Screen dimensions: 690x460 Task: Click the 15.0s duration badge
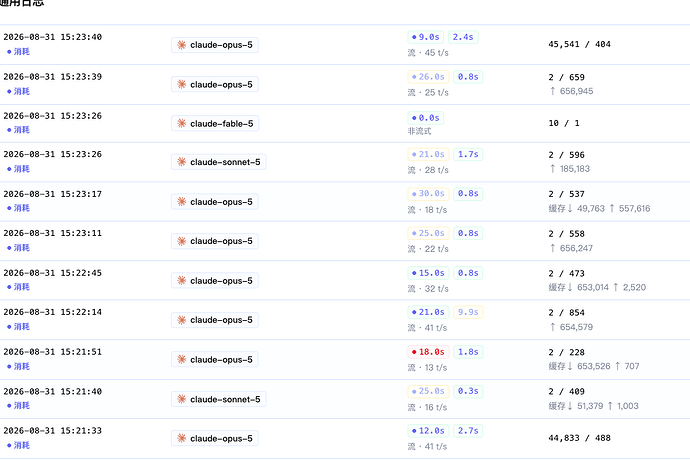pyautogui.click(x=429, y=273)
